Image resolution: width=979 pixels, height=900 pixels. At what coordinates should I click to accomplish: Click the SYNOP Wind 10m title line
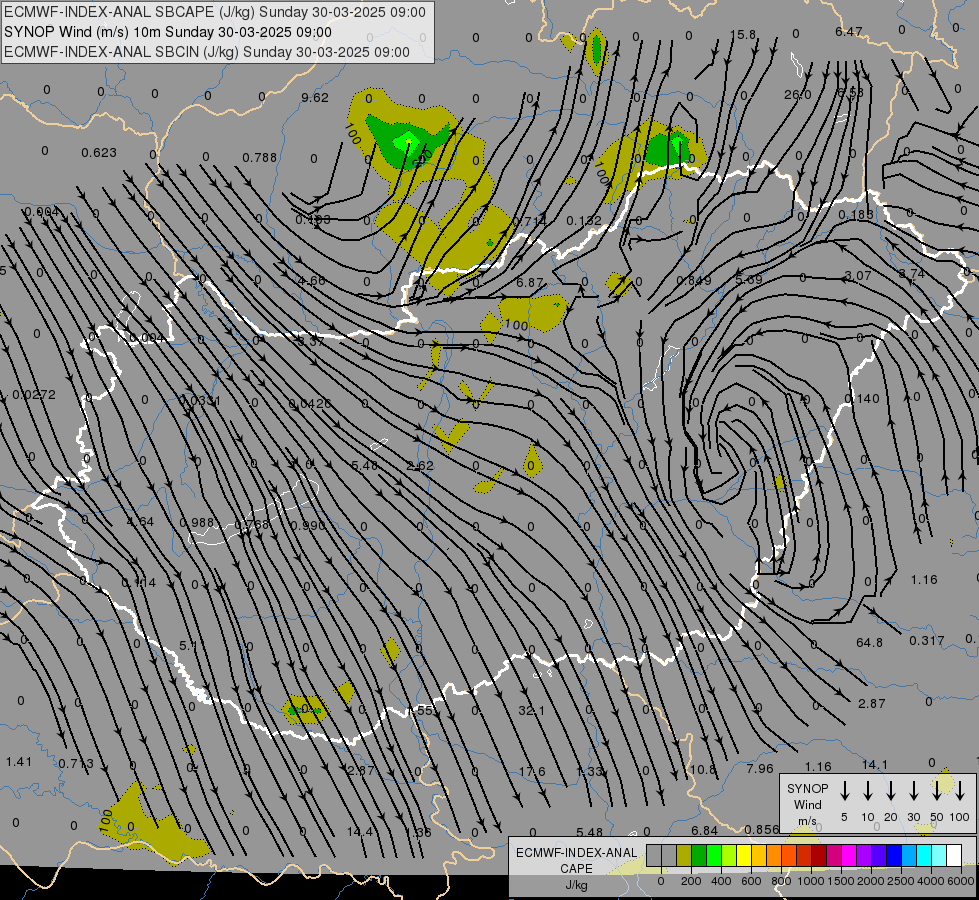pyautogui.click(x=168, y=32)
